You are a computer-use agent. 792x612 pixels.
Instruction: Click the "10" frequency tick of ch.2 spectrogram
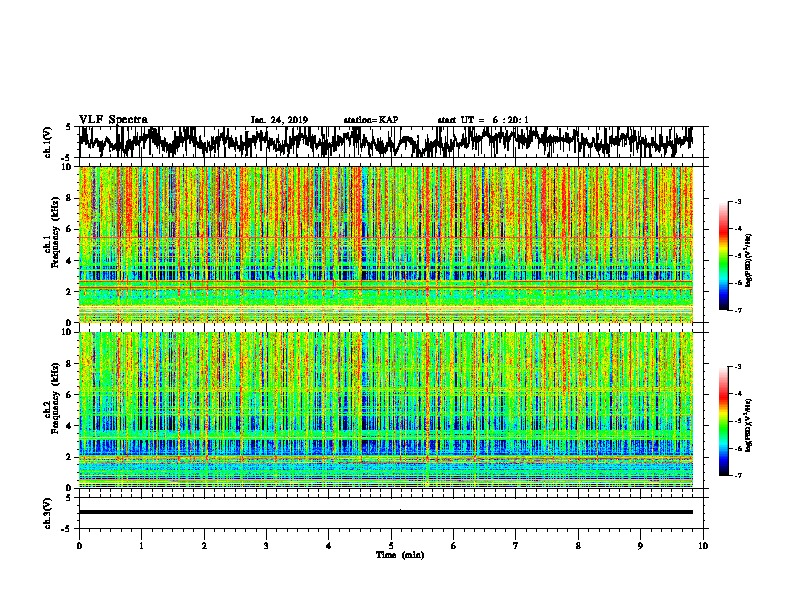coord(67,332)
